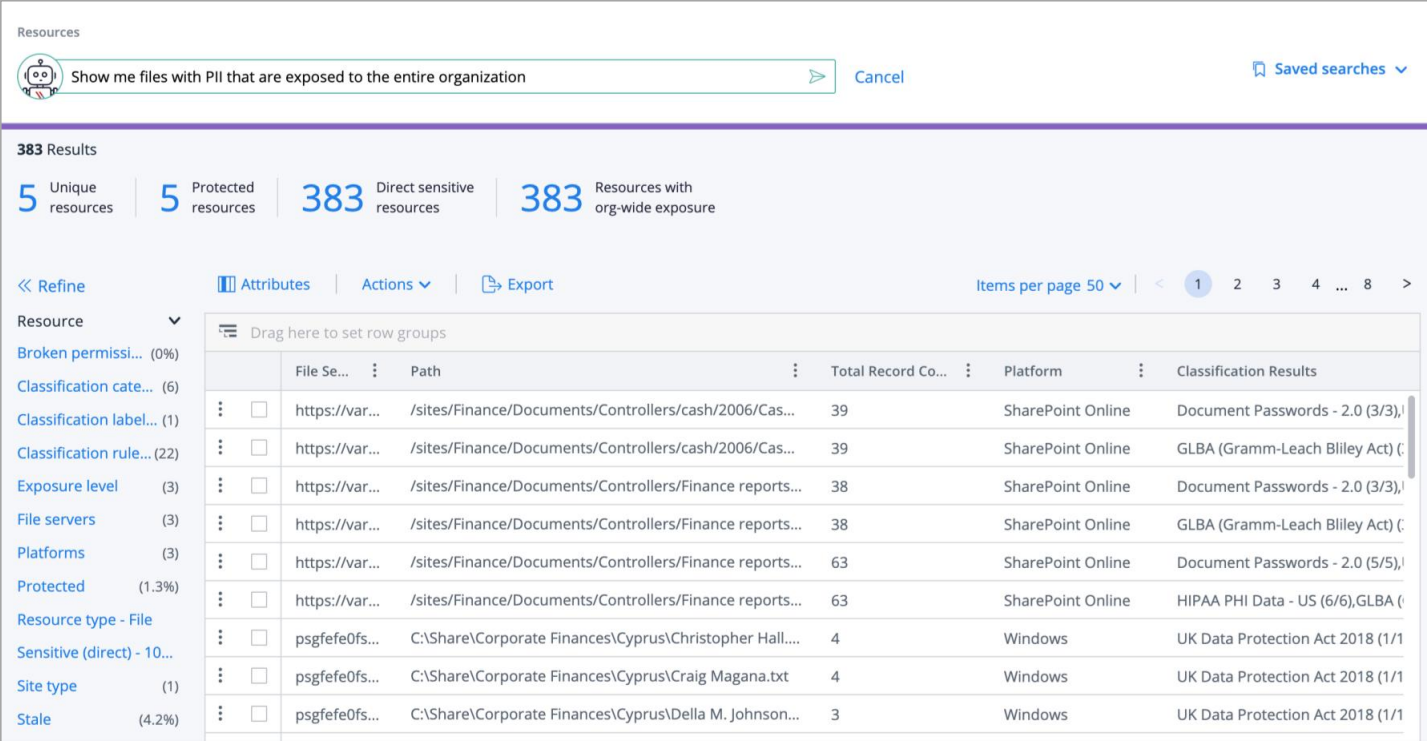Click the row groups icon beside Drag here
1427x741 pixels.
tap(228, 332)
